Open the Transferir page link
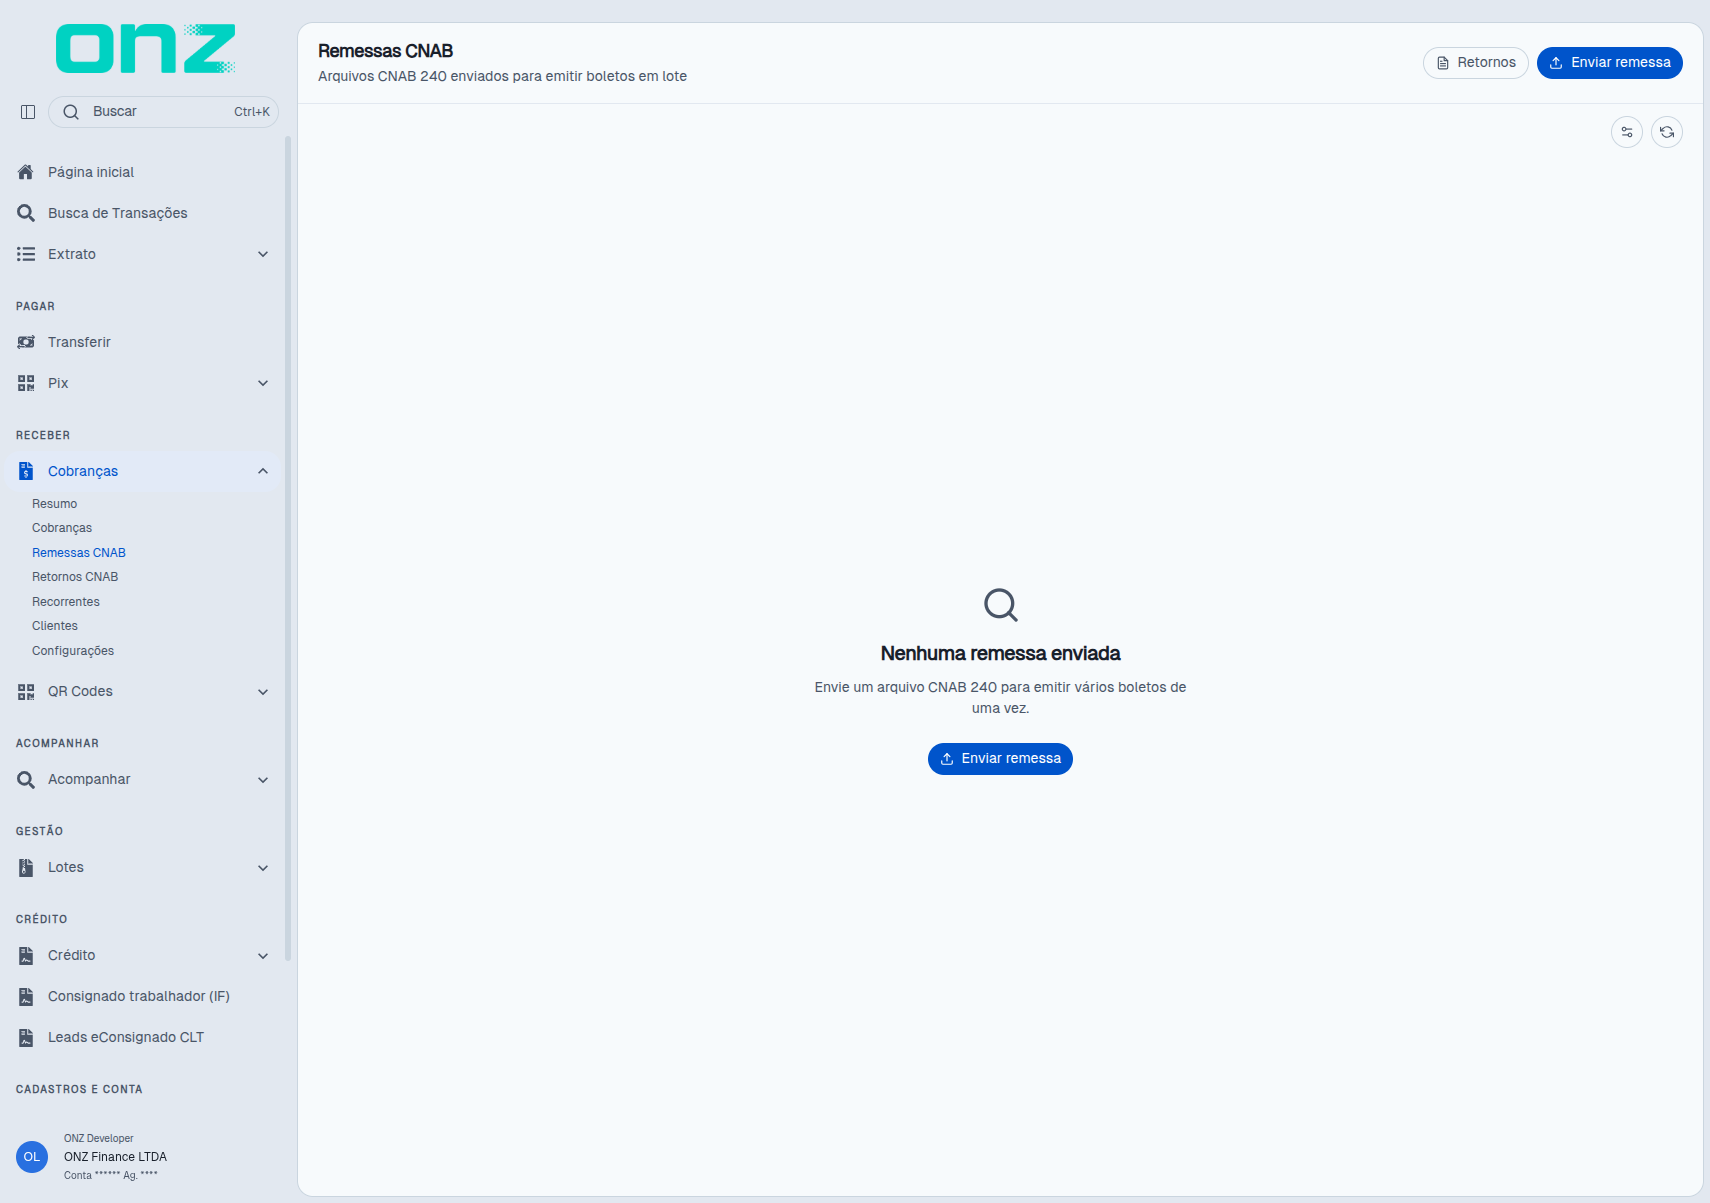This screenshot has height=1203, width=1710. tap(143, 342)
